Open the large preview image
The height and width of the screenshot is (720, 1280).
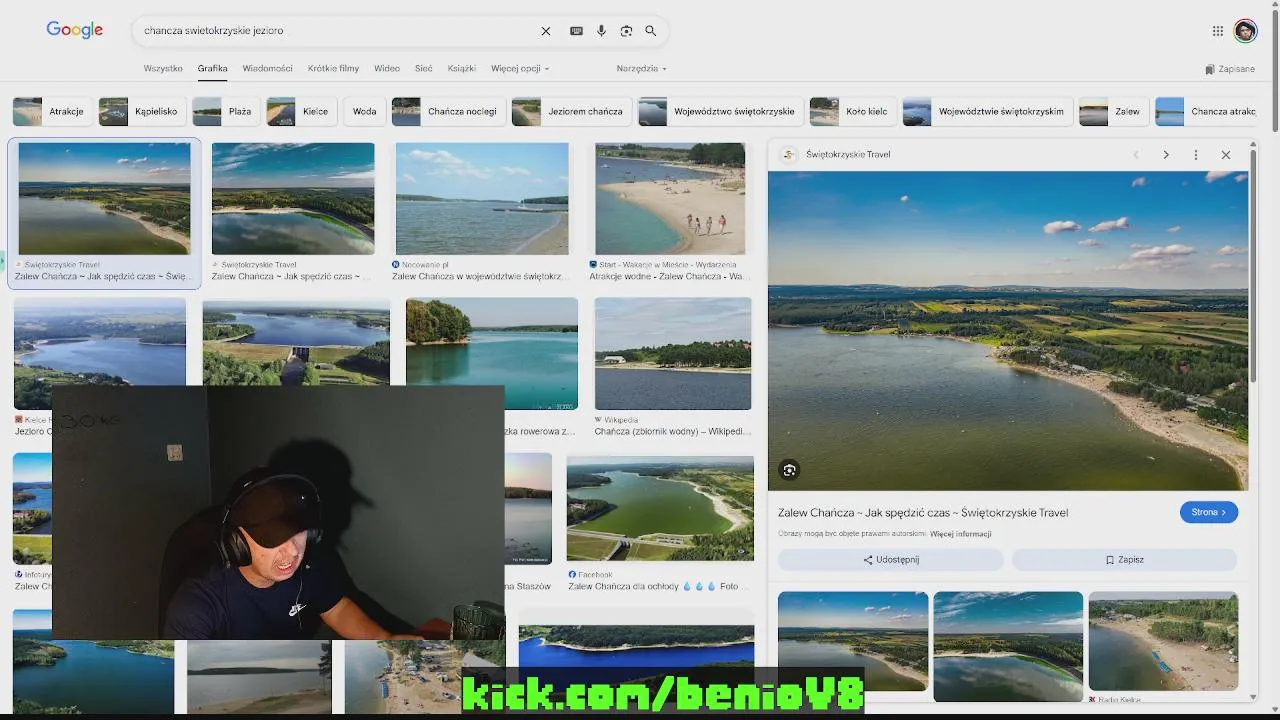[1008, 330]
